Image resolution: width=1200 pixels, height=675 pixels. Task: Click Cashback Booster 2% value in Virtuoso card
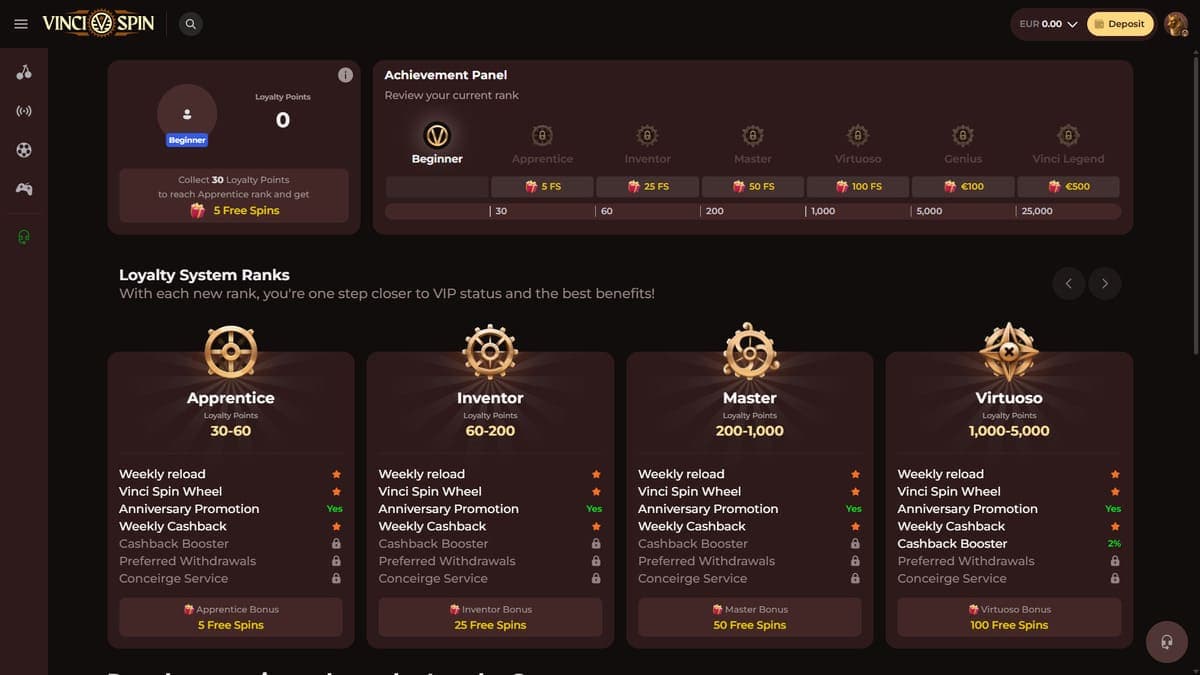pos(1114,544)
